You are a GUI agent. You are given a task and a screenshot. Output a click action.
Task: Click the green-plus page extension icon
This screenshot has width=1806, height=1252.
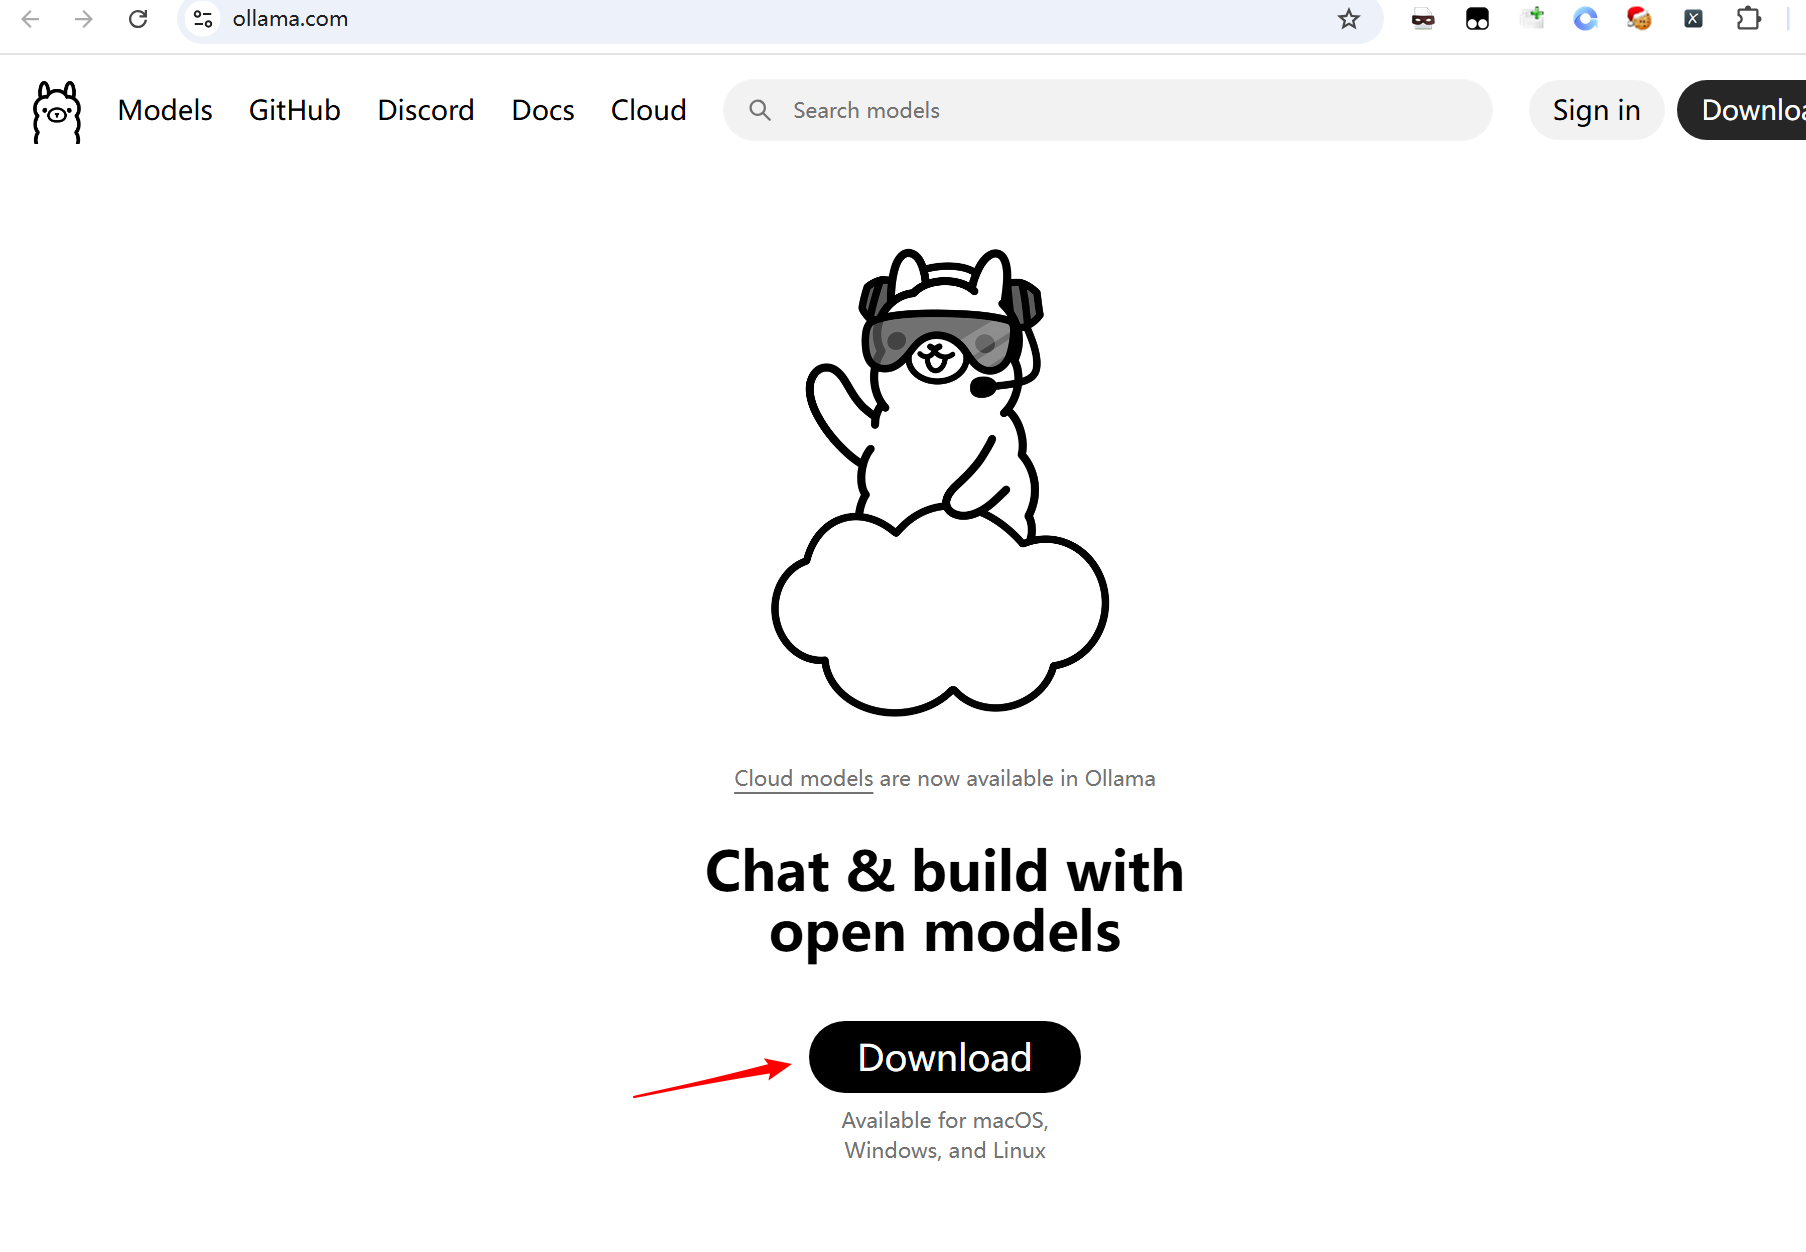(x=1532, y=19)
